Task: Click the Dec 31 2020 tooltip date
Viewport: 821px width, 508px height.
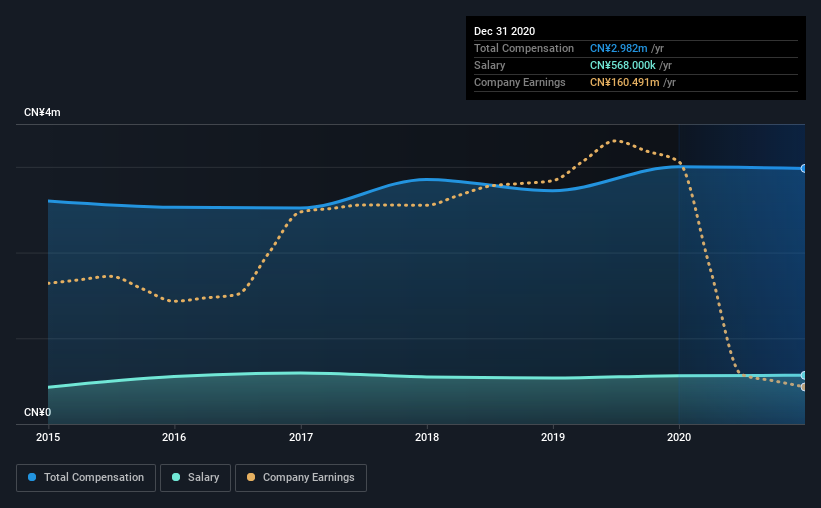Action: [x=504, y=31]
